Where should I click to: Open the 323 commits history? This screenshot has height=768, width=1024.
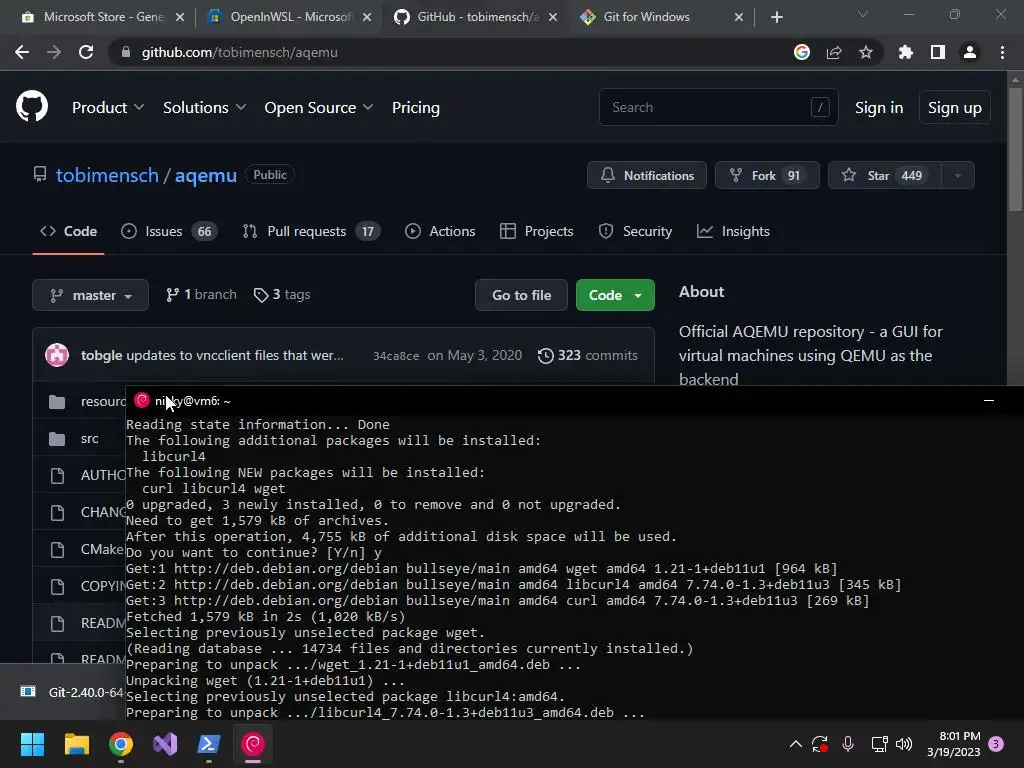(587, 355)
